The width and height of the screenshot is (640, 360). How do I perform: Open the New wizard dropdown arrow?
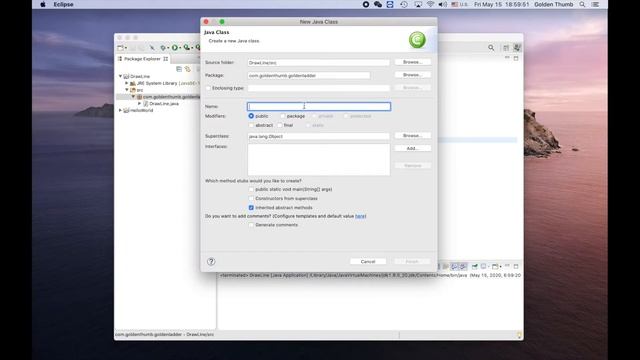[126, 48]
